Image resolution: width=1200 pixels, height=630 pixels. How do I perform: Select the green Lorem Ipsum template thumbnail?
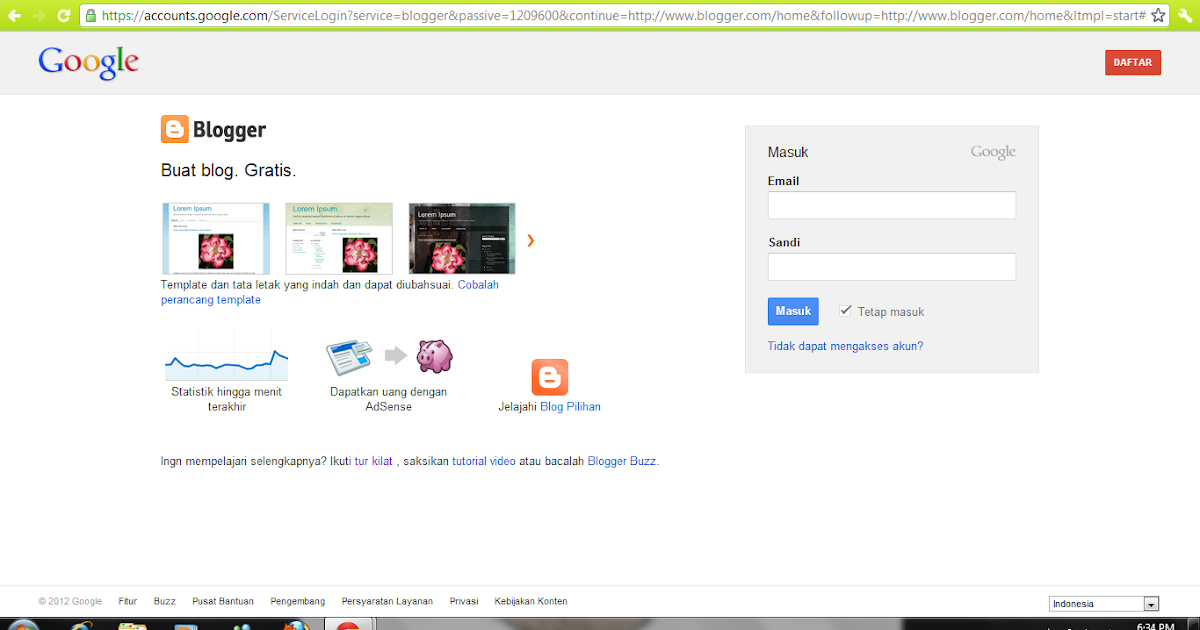pos(340,238)
